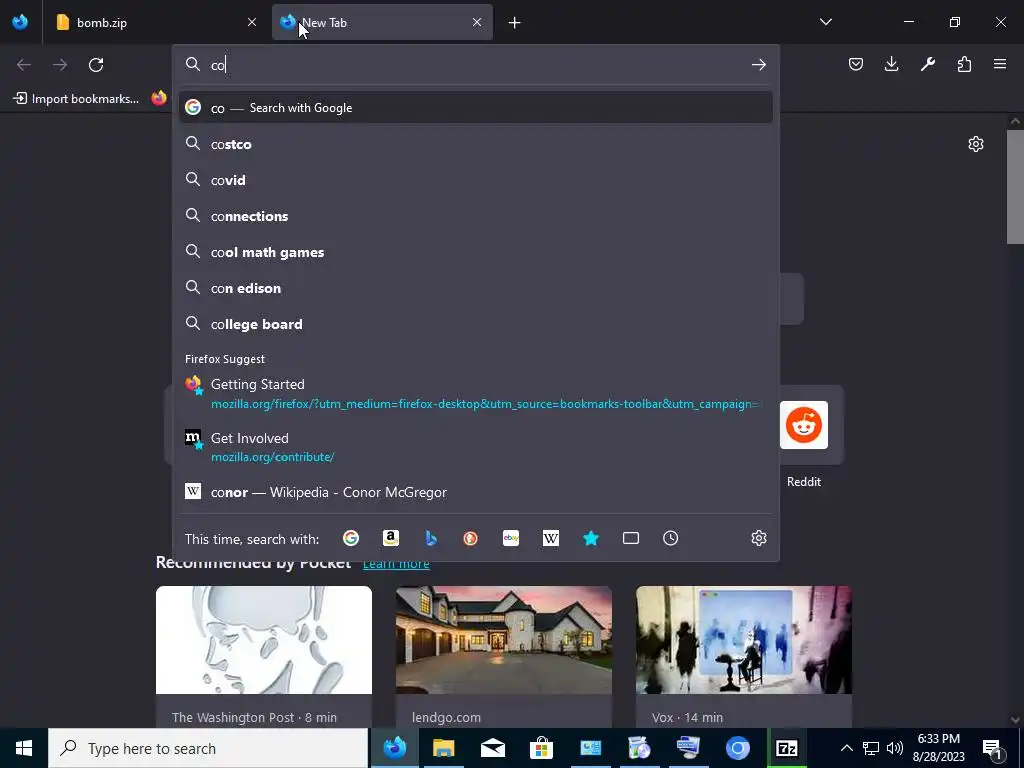
Task: Open the wrench developer tools icon
Action: tap(928, 64)
